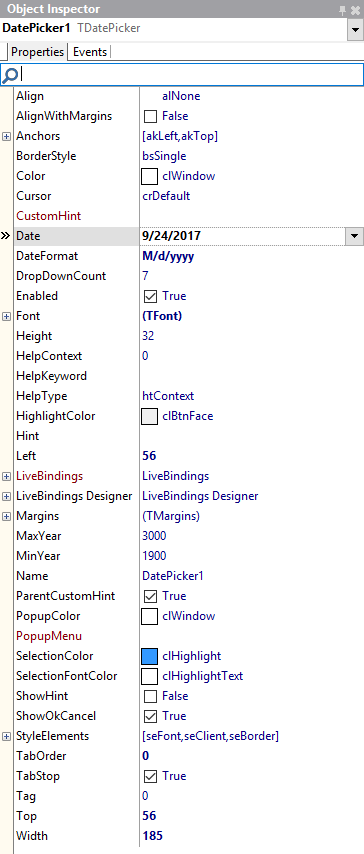Select the DateFormat M/d/yyyy value
The image size is (364, 854).
point(168,257)
